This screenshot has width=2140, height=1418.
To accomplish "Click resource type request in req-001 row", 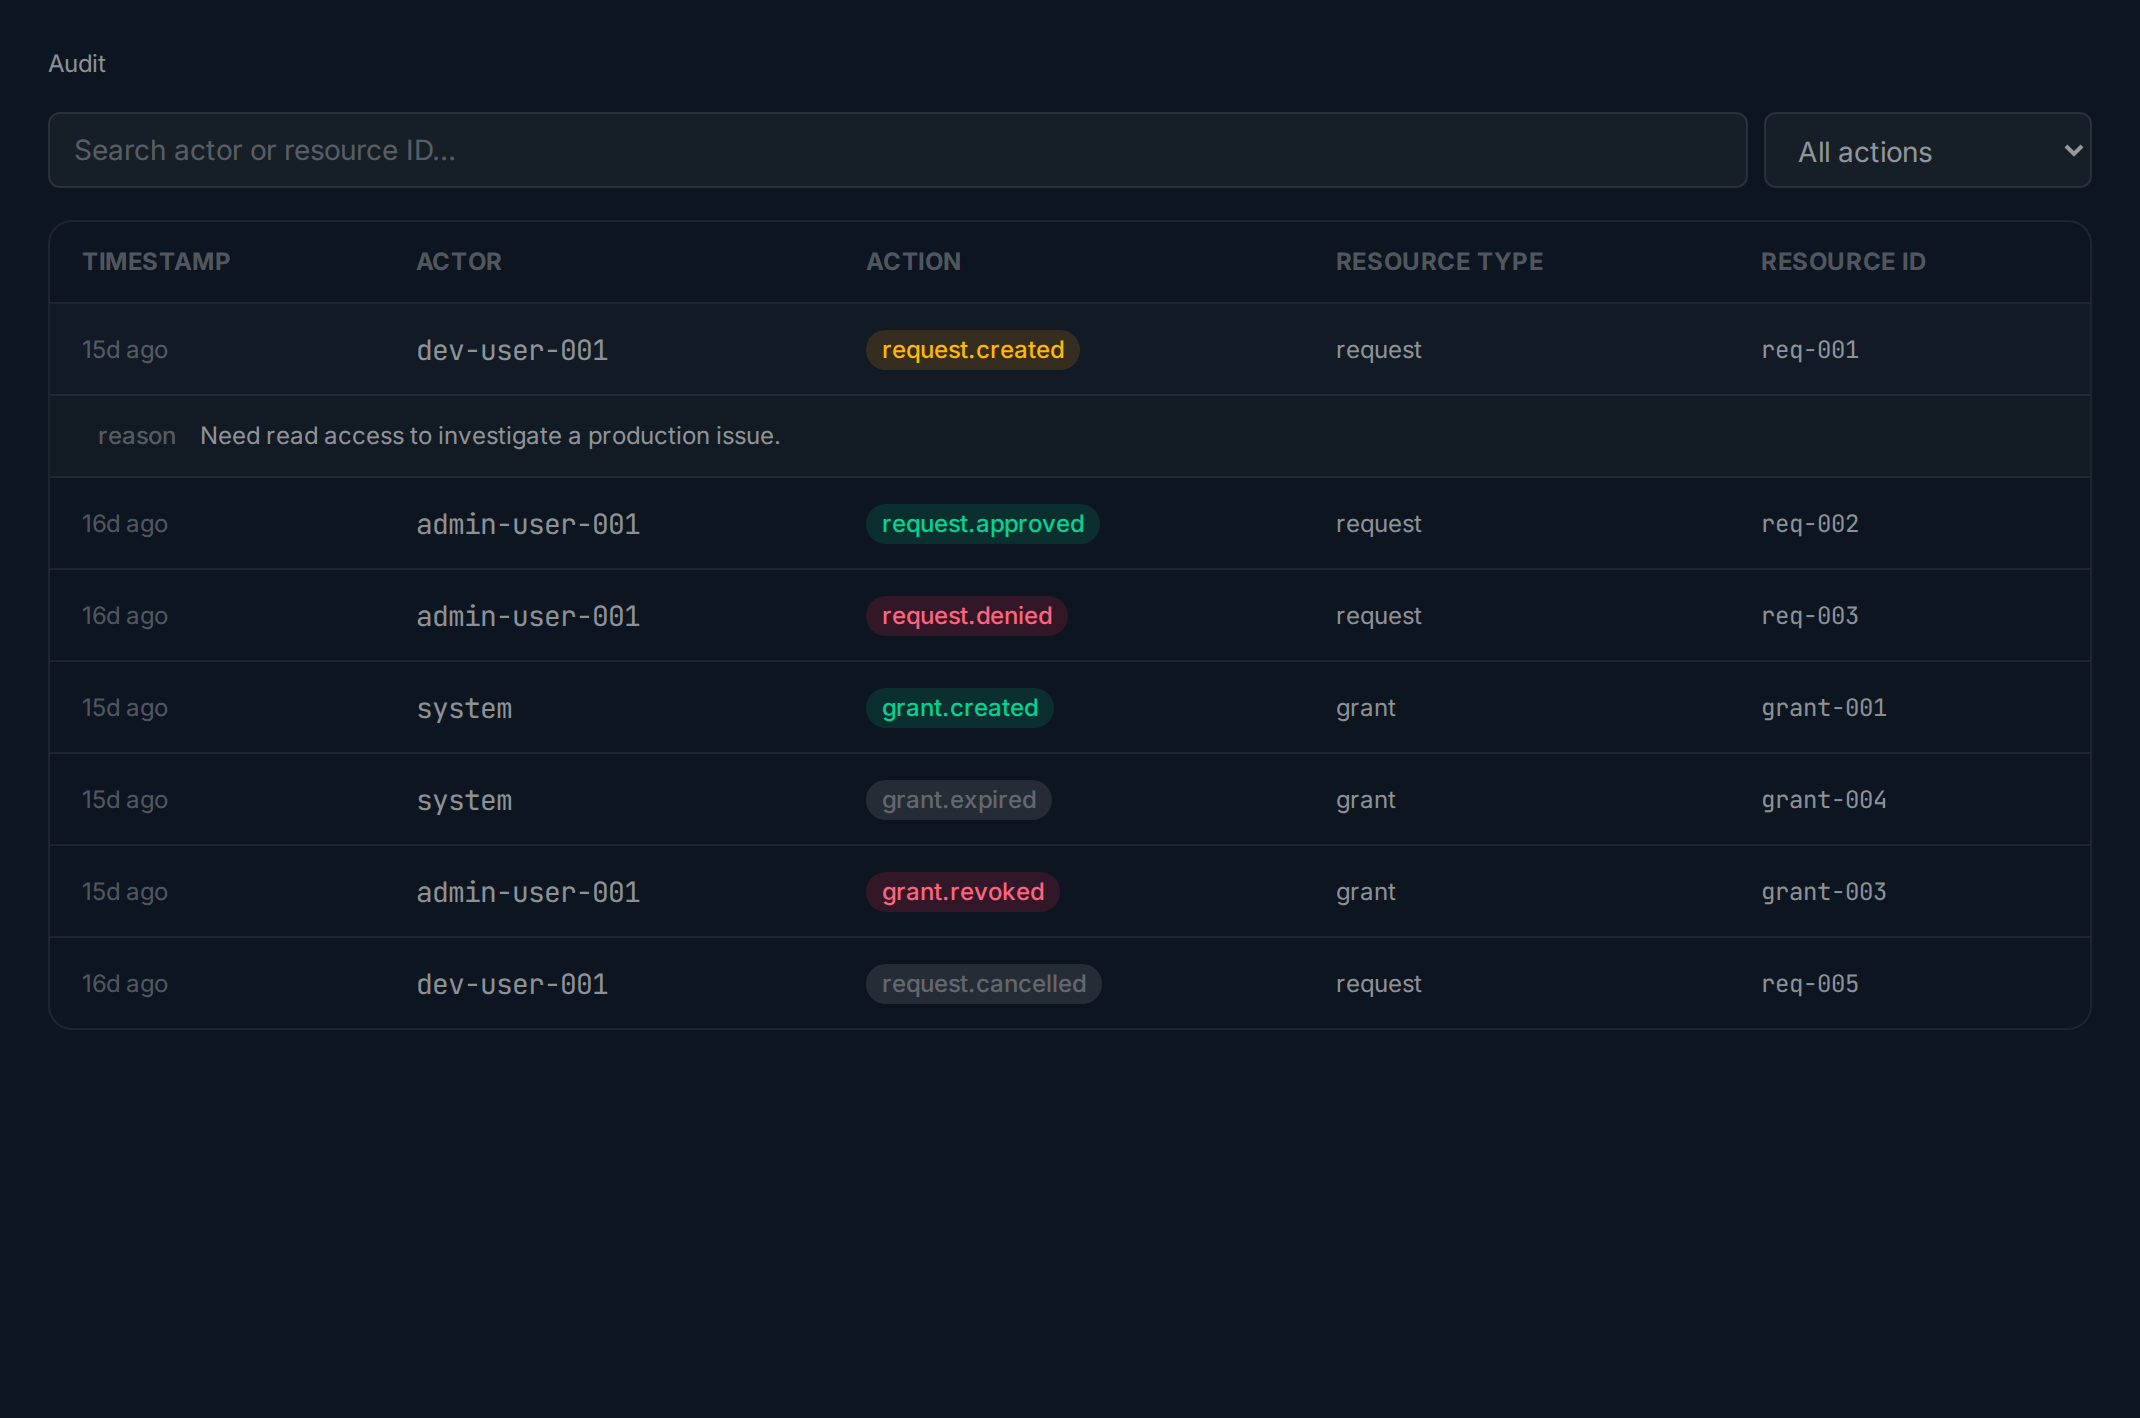I will pos(1378,350).
